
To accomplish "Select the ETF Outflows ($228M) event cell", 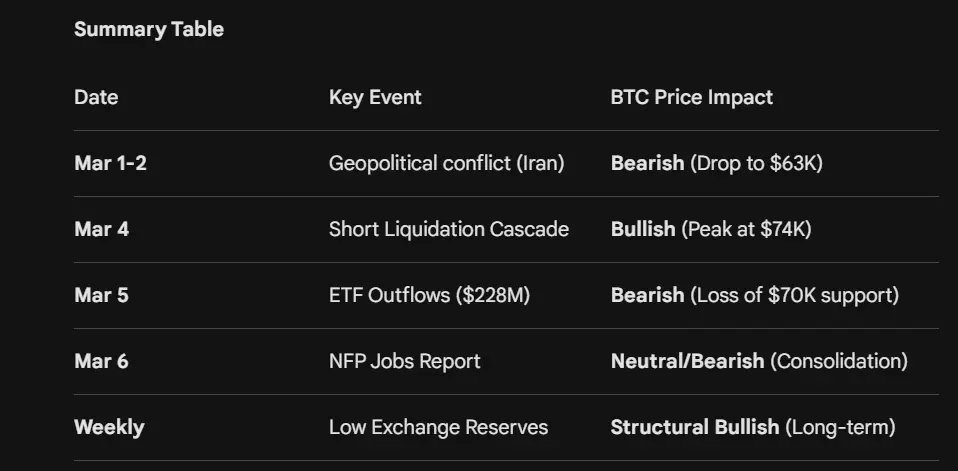I will click(x=427, y=295).
